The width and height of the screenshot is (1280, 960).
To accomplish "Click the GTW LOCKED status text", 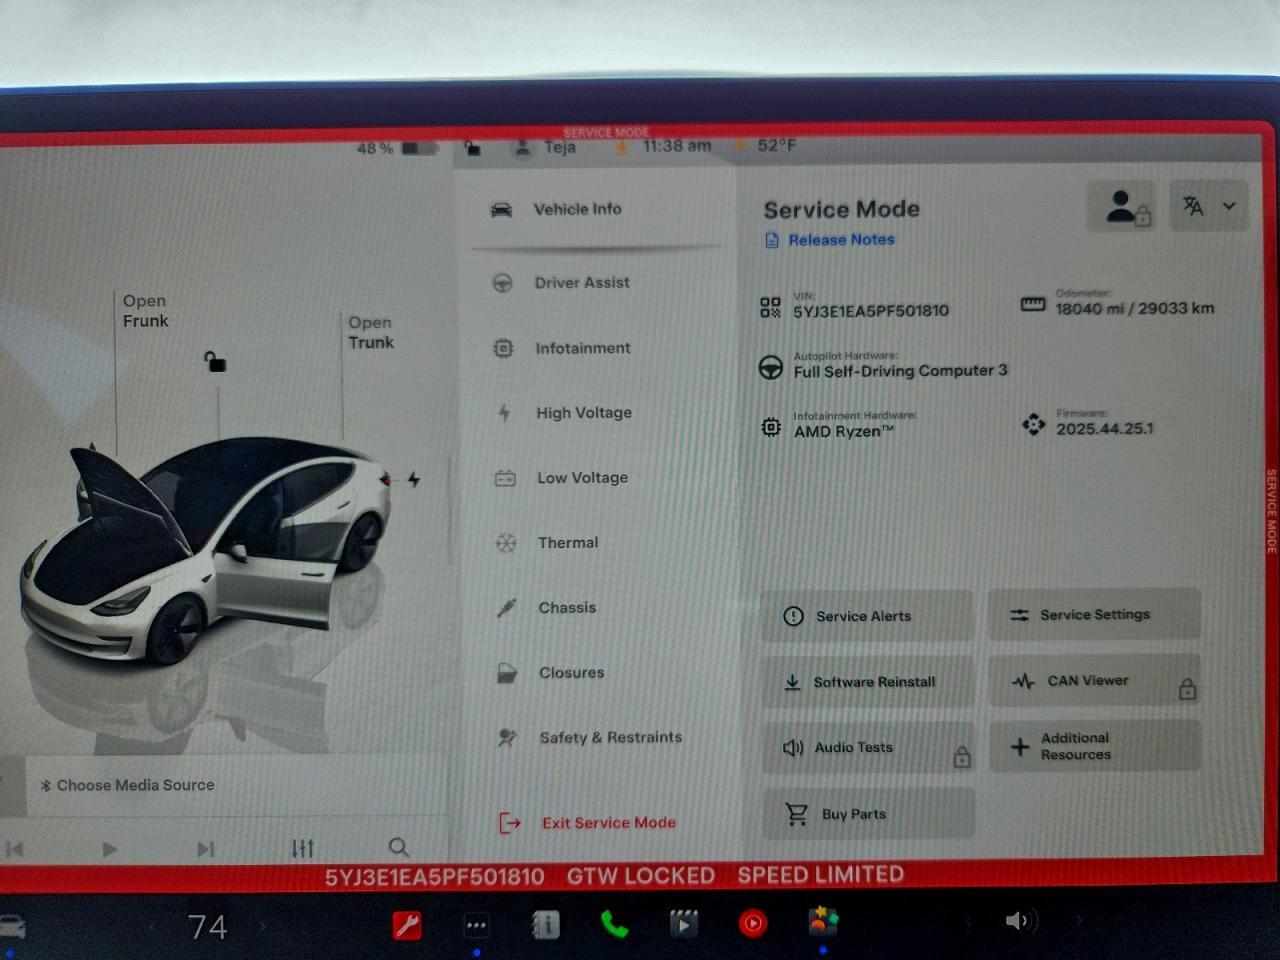I will 641,876.
